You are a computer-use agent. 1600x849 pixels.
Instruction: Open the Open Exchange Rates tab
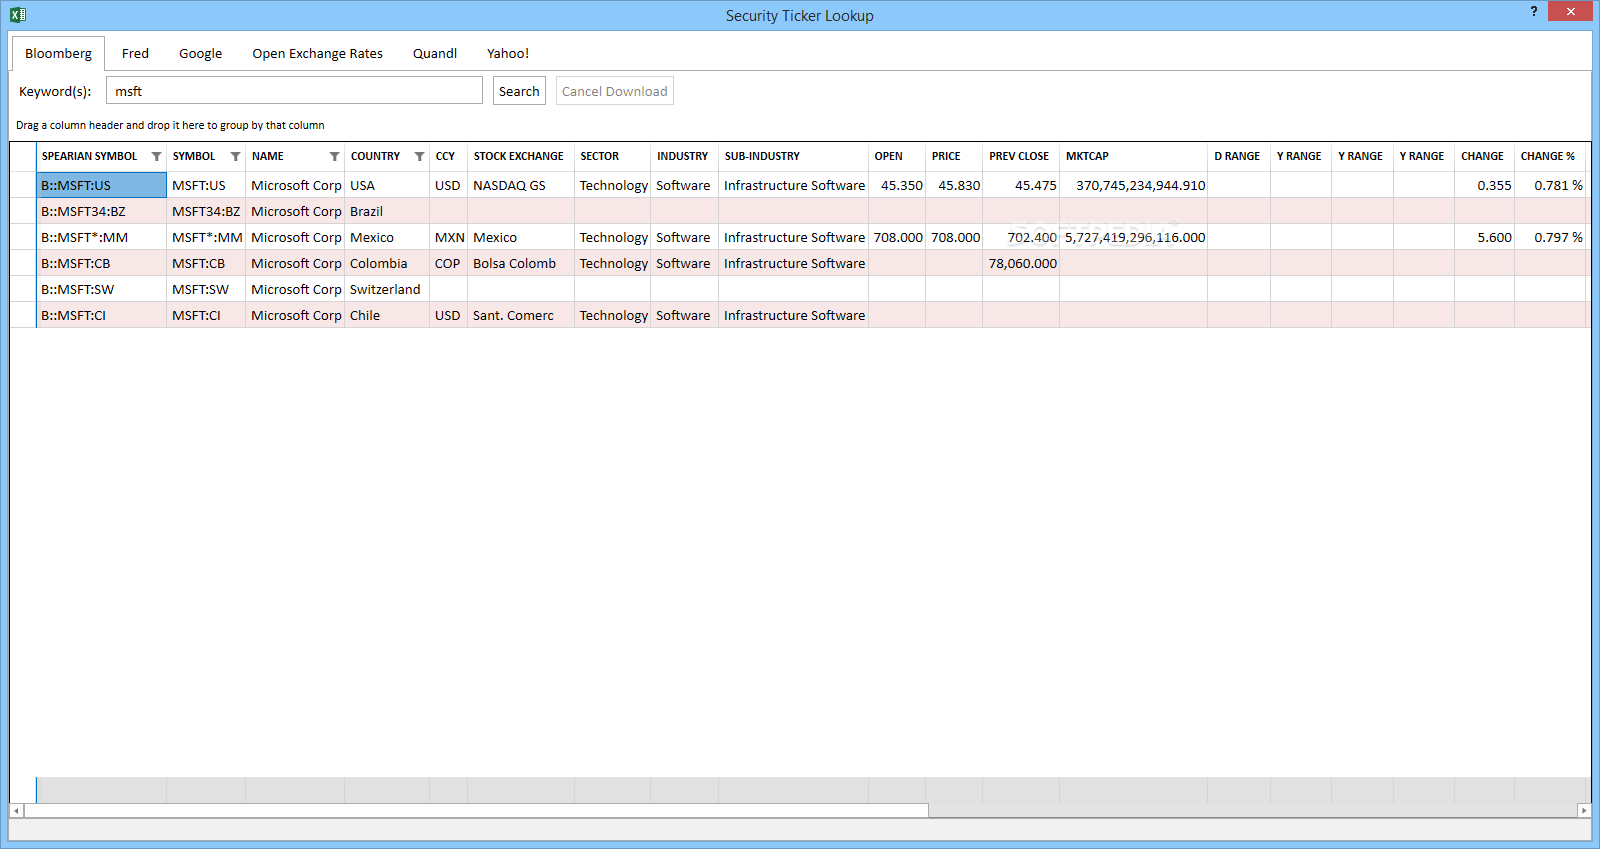[x=317, y=54]
